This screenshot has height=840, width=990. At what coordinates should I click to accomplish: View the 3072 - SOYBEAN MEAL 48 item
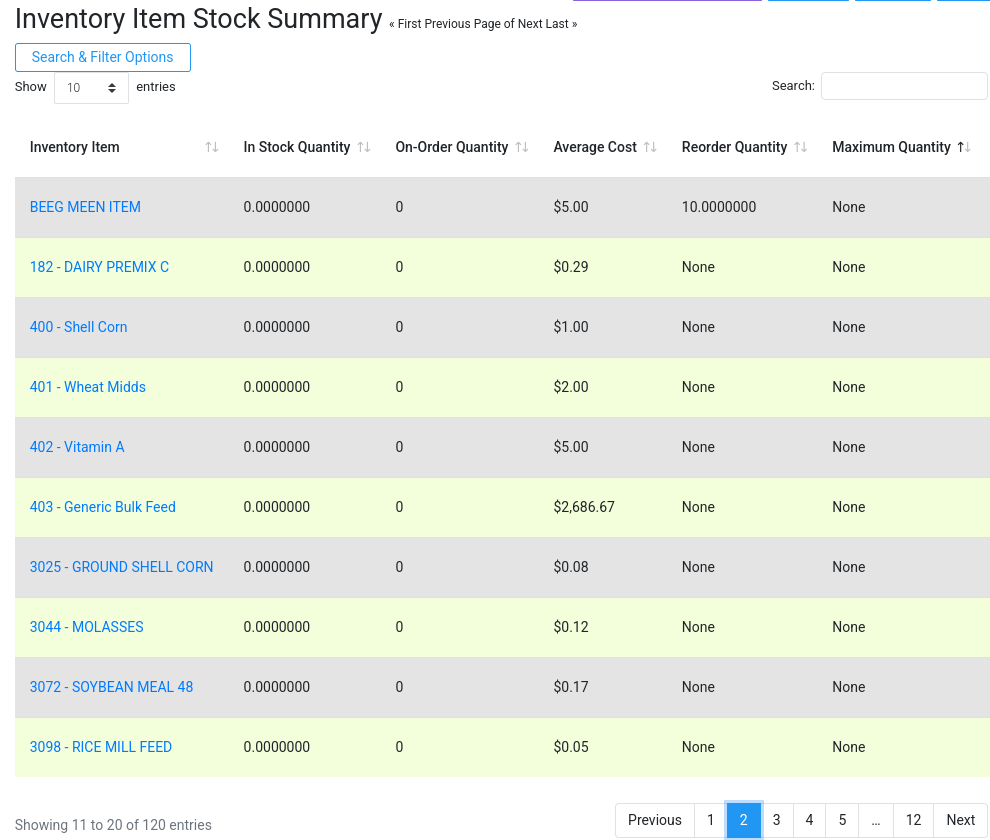point(111,687)
